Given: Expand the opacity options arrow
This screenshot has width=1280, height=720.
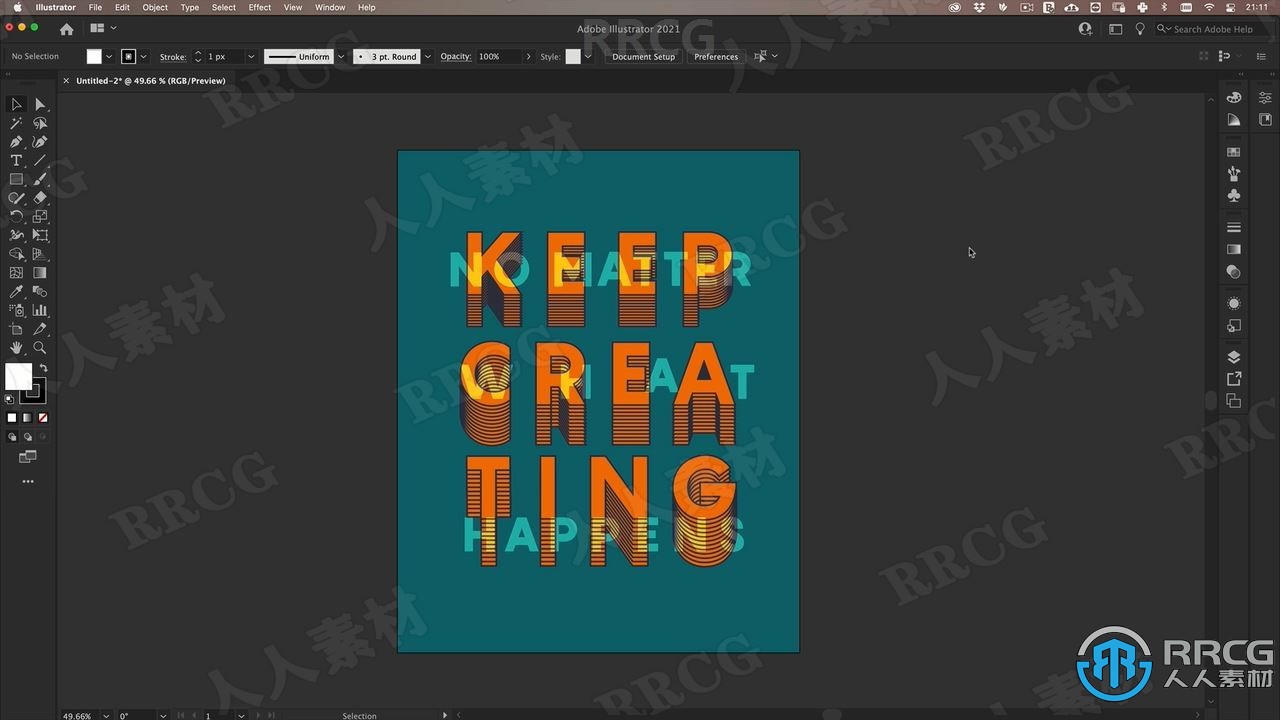Looking at the screenshot, I should pyautogui.click(x=528, y=57).
